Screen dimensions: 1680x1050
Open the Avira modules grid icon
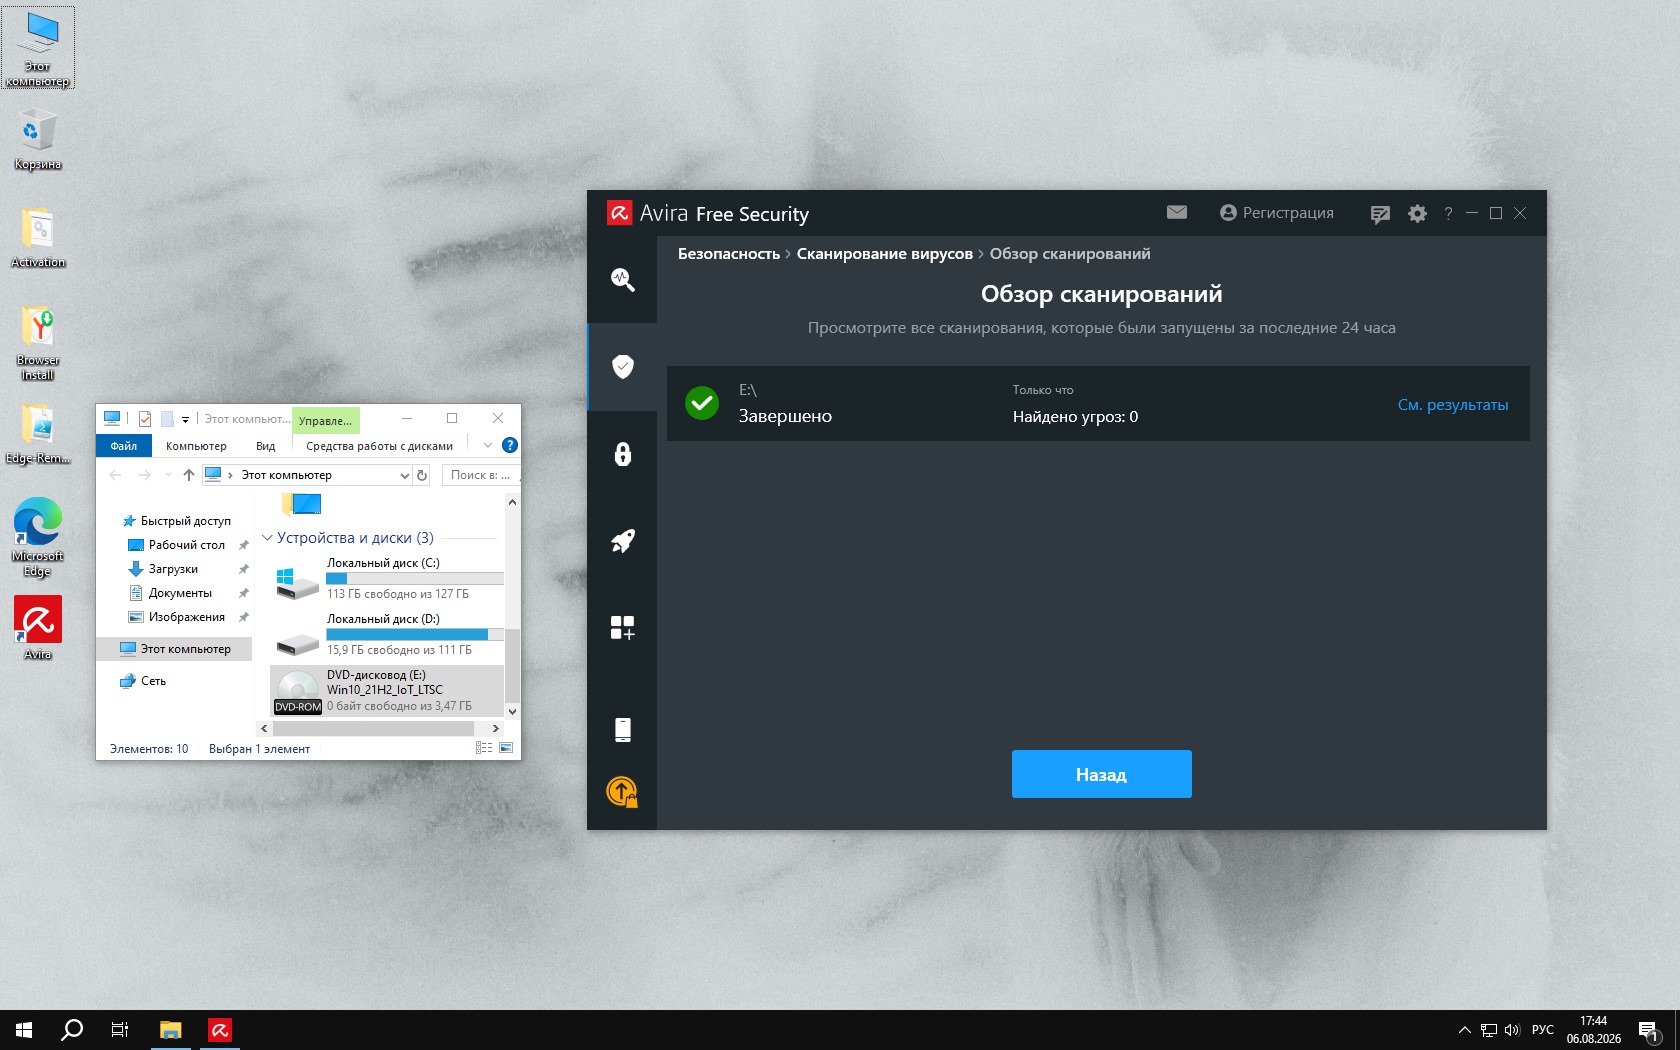click(x=622, y=627)
